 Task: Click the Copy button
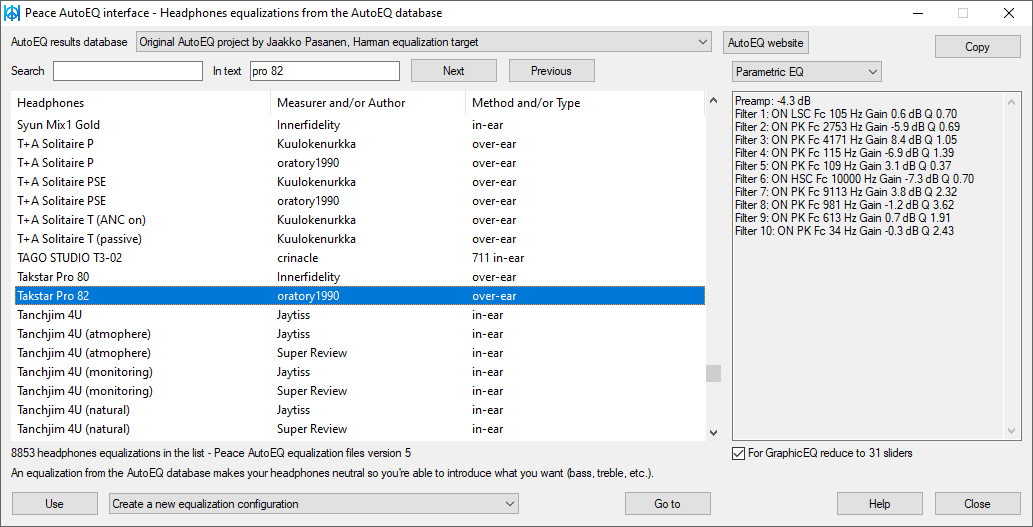pyautogui.click(x=977, y=47)
